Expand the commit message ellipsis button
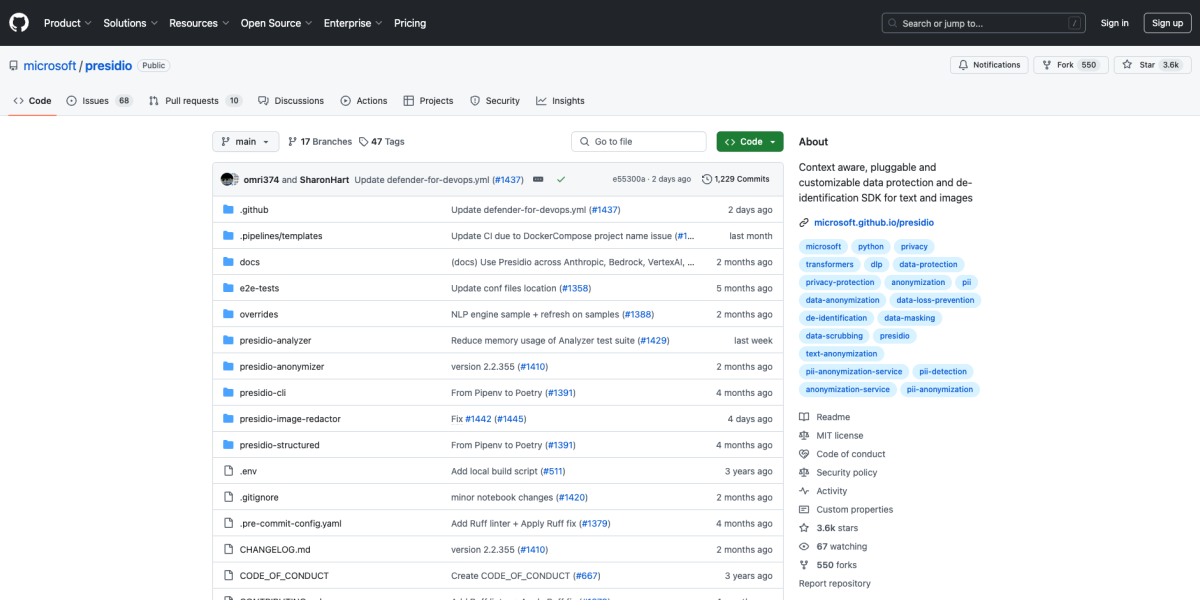Image resolution: width=1200 pixels, height=600 pixels. pyautogui.click(x=538, y=179)
